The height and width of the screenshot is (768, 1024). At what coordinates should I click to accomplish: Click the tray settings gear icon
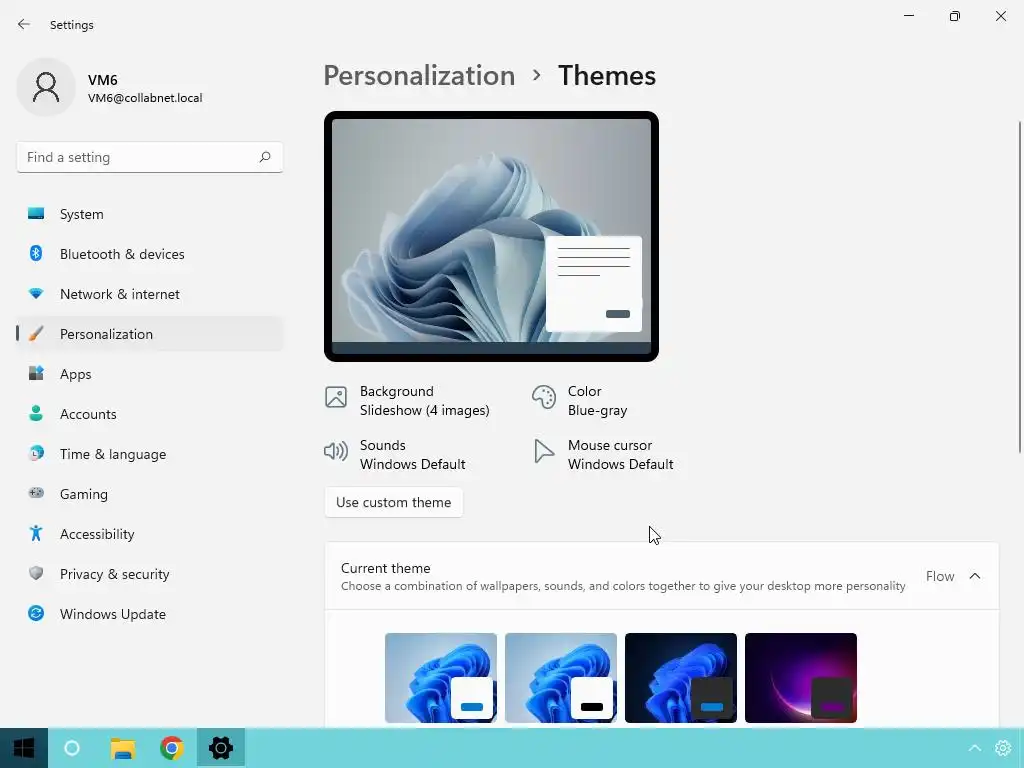[1003, 748]
